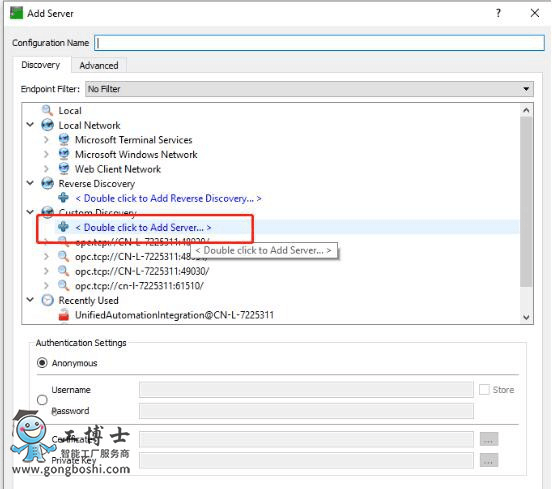This screenshot has width=552, height=489.
Task: Select the Username and Password radio option
Action: click(x=42, y=400)
